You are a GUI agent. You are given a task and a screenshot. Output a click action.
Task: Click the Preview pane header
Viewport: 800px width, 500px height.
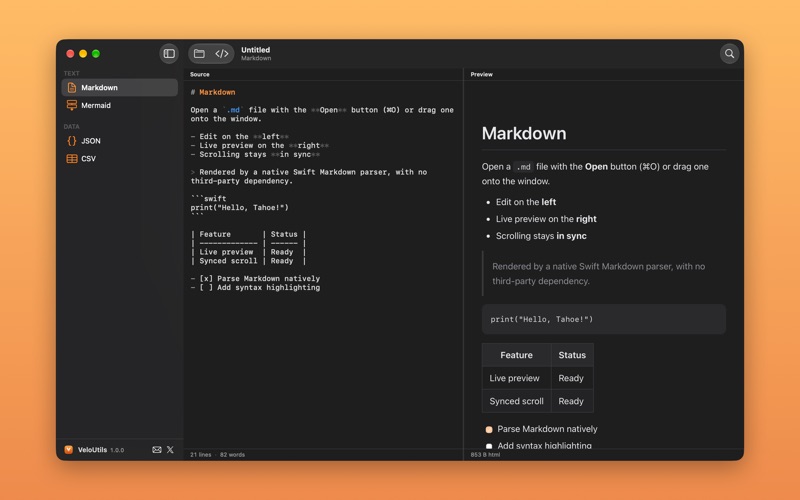click(x=481, y=74)
